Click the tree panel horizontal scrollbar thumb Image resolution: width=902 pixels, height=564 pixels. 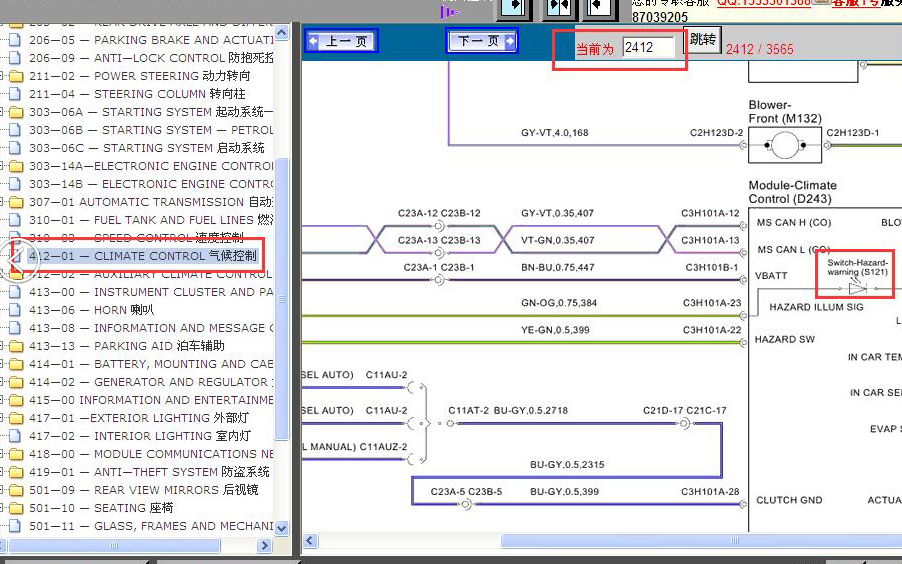(114, 545)
